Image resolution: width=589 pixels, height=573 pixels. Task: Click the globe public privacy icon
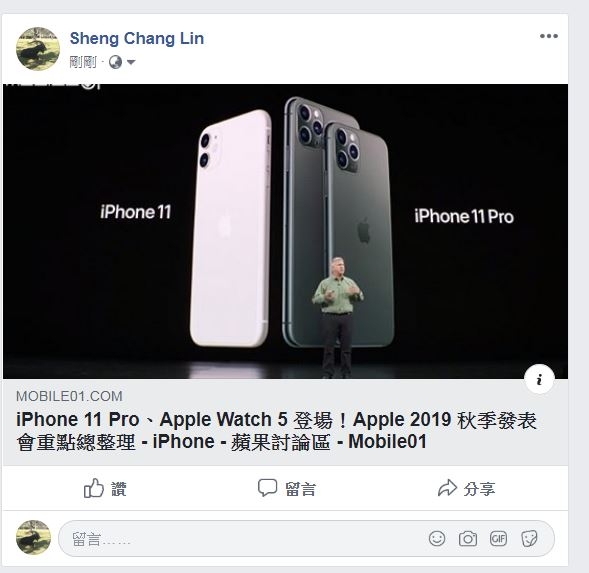pyautogui.click(x=115, y=62)
